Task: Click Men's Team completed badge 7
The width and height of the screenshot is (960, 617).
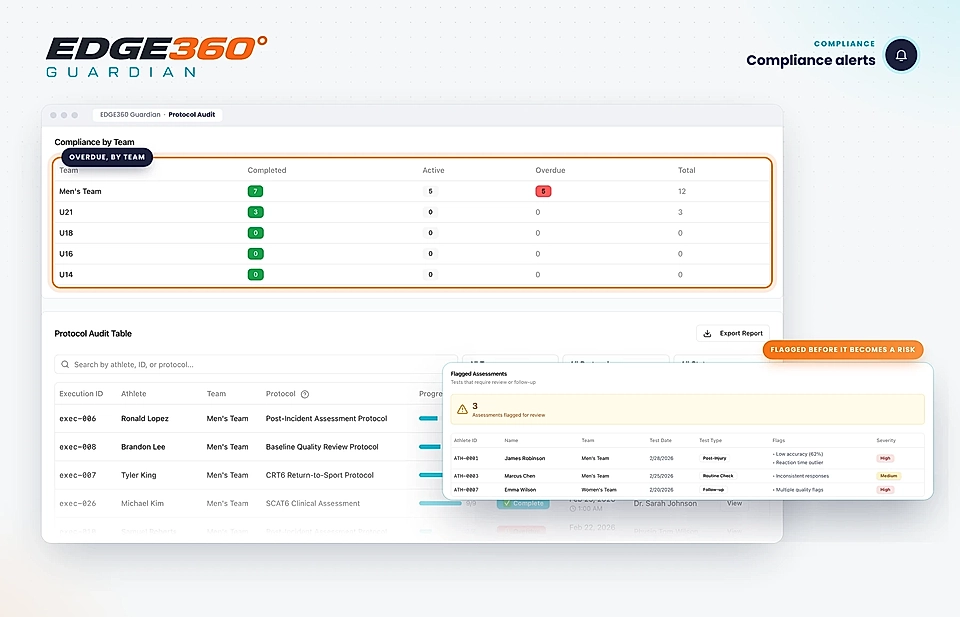Action: (255, 191)
